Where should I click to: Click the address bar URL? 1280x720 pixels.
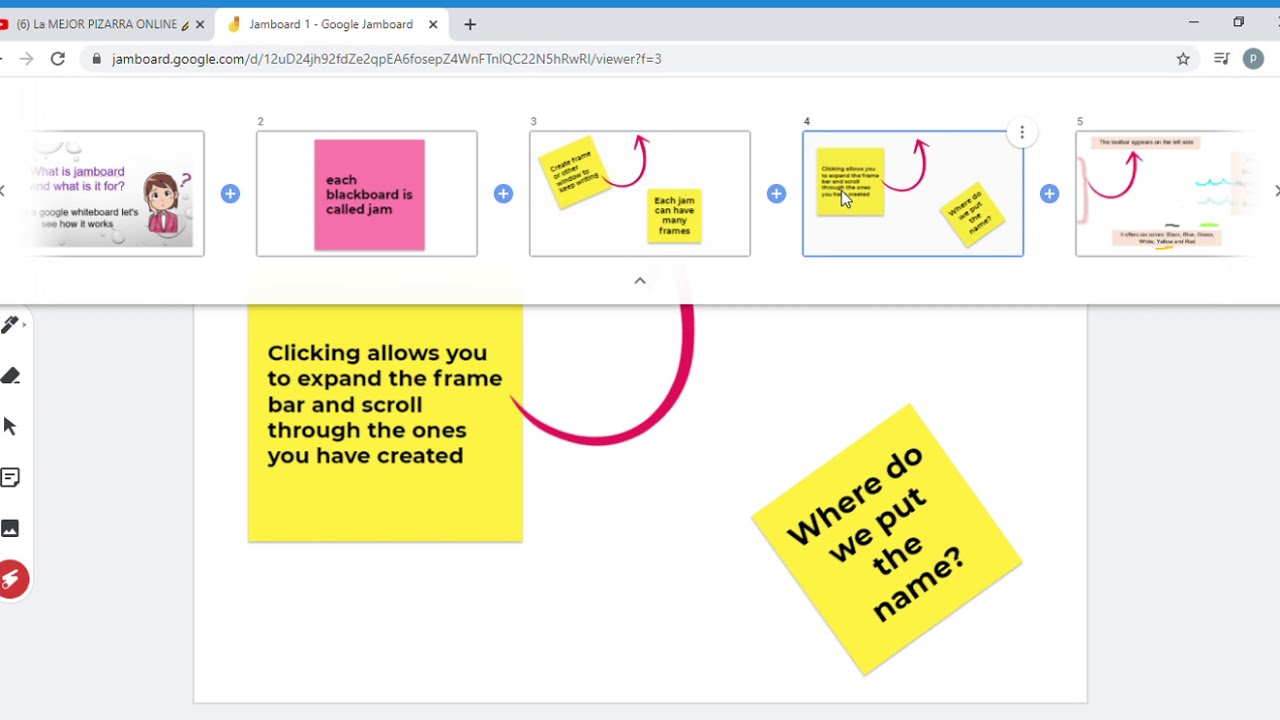pyautogui.click(x=386, y=59)
